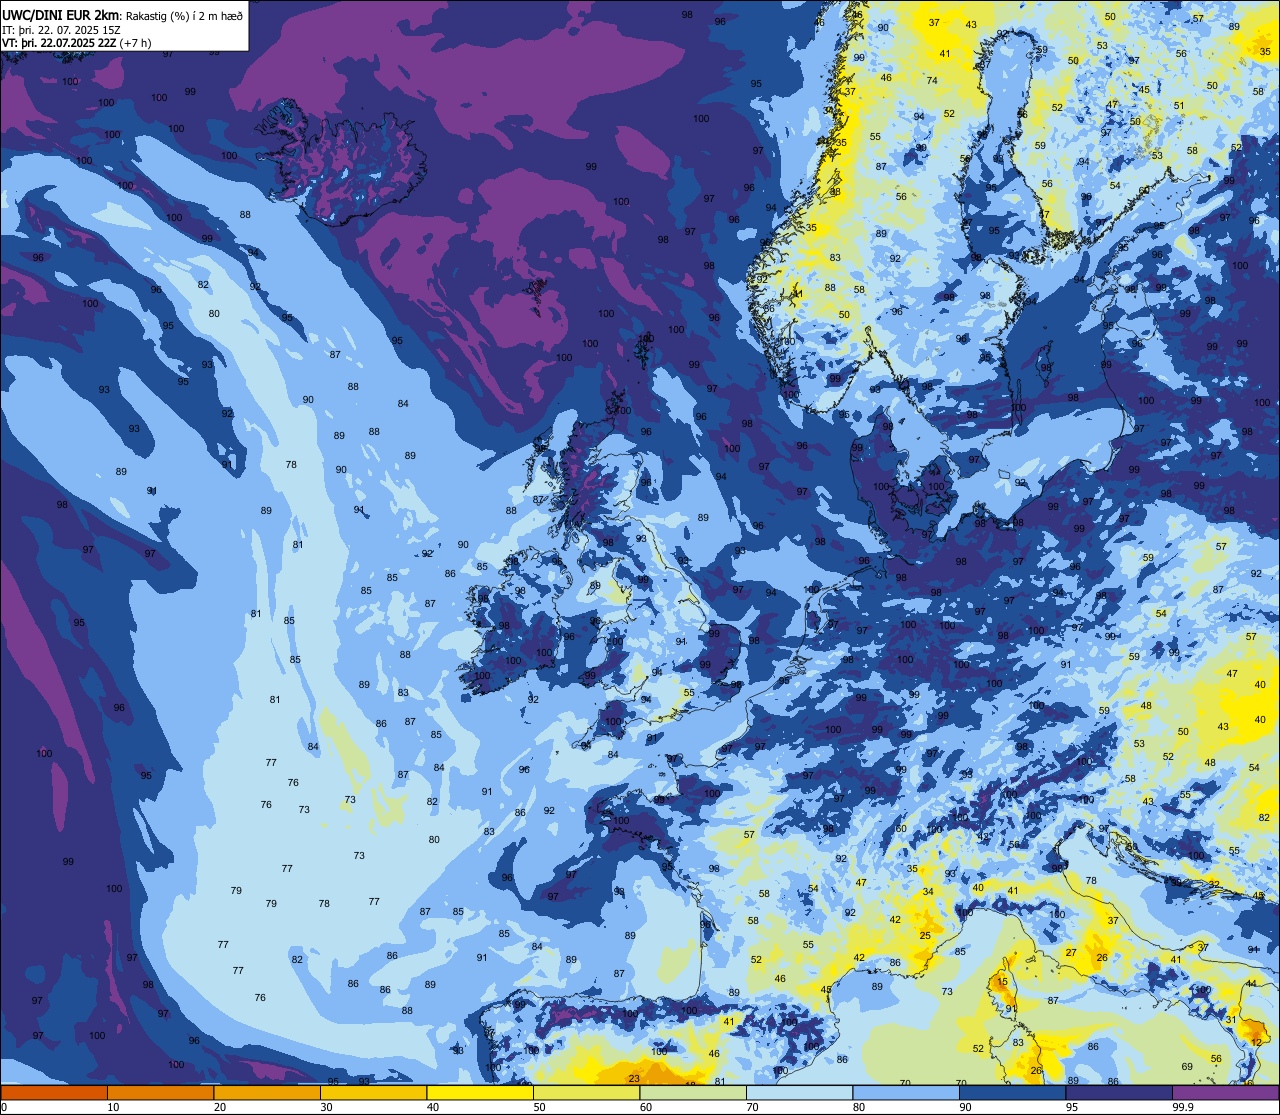This screenshot has height=1115, width=1280.
Task: Click the 0–10 dark orange legend swatch
Action: click(54, 1092)
